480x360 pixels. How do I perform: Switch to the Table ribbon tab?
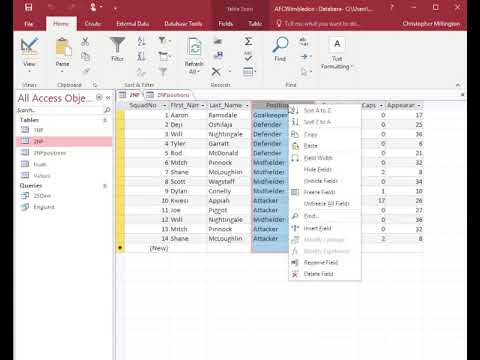[x=255, y=24]
